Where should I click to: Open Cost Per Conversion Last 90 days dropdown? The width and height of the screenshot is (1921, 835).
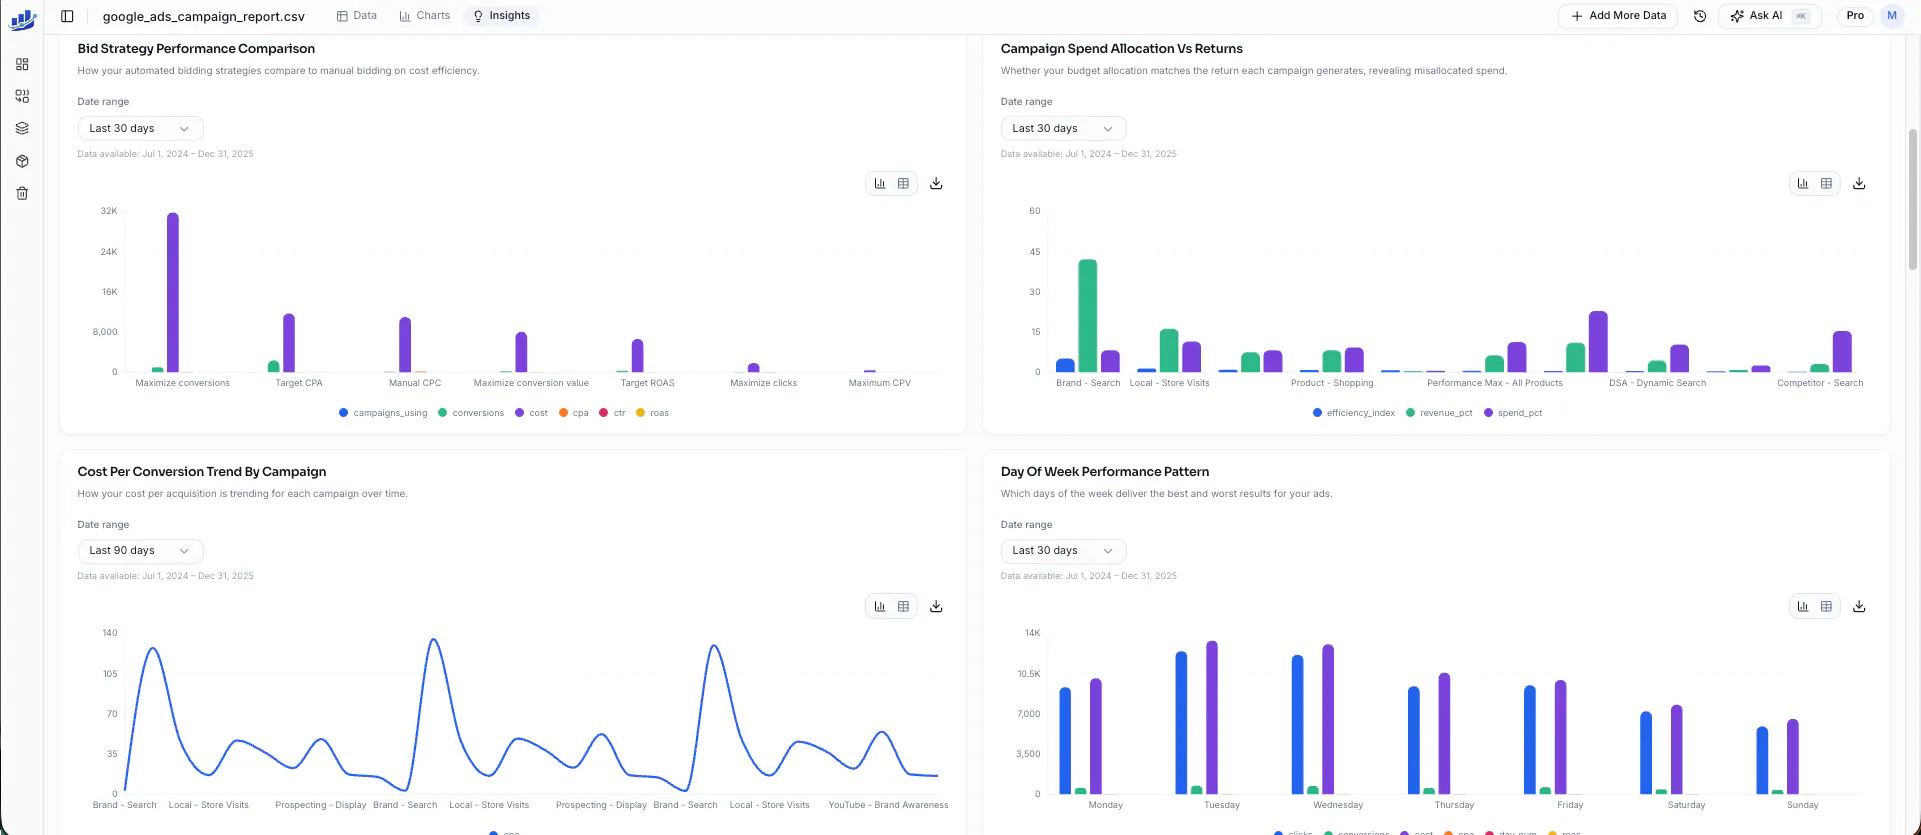(140, 551)
